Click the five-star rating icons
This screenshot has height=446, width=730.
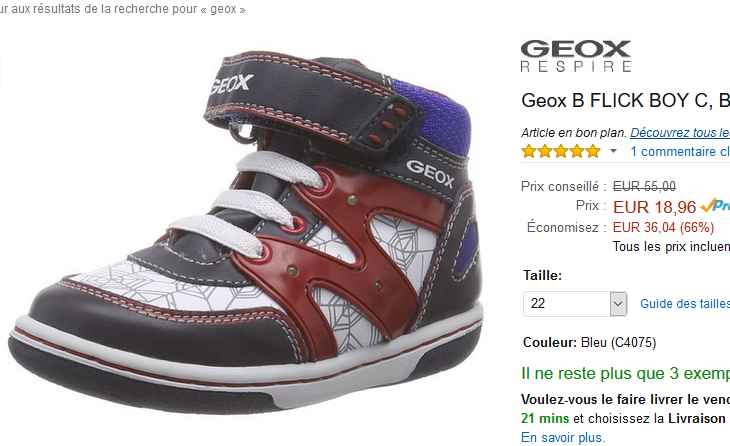pos(561,152)
